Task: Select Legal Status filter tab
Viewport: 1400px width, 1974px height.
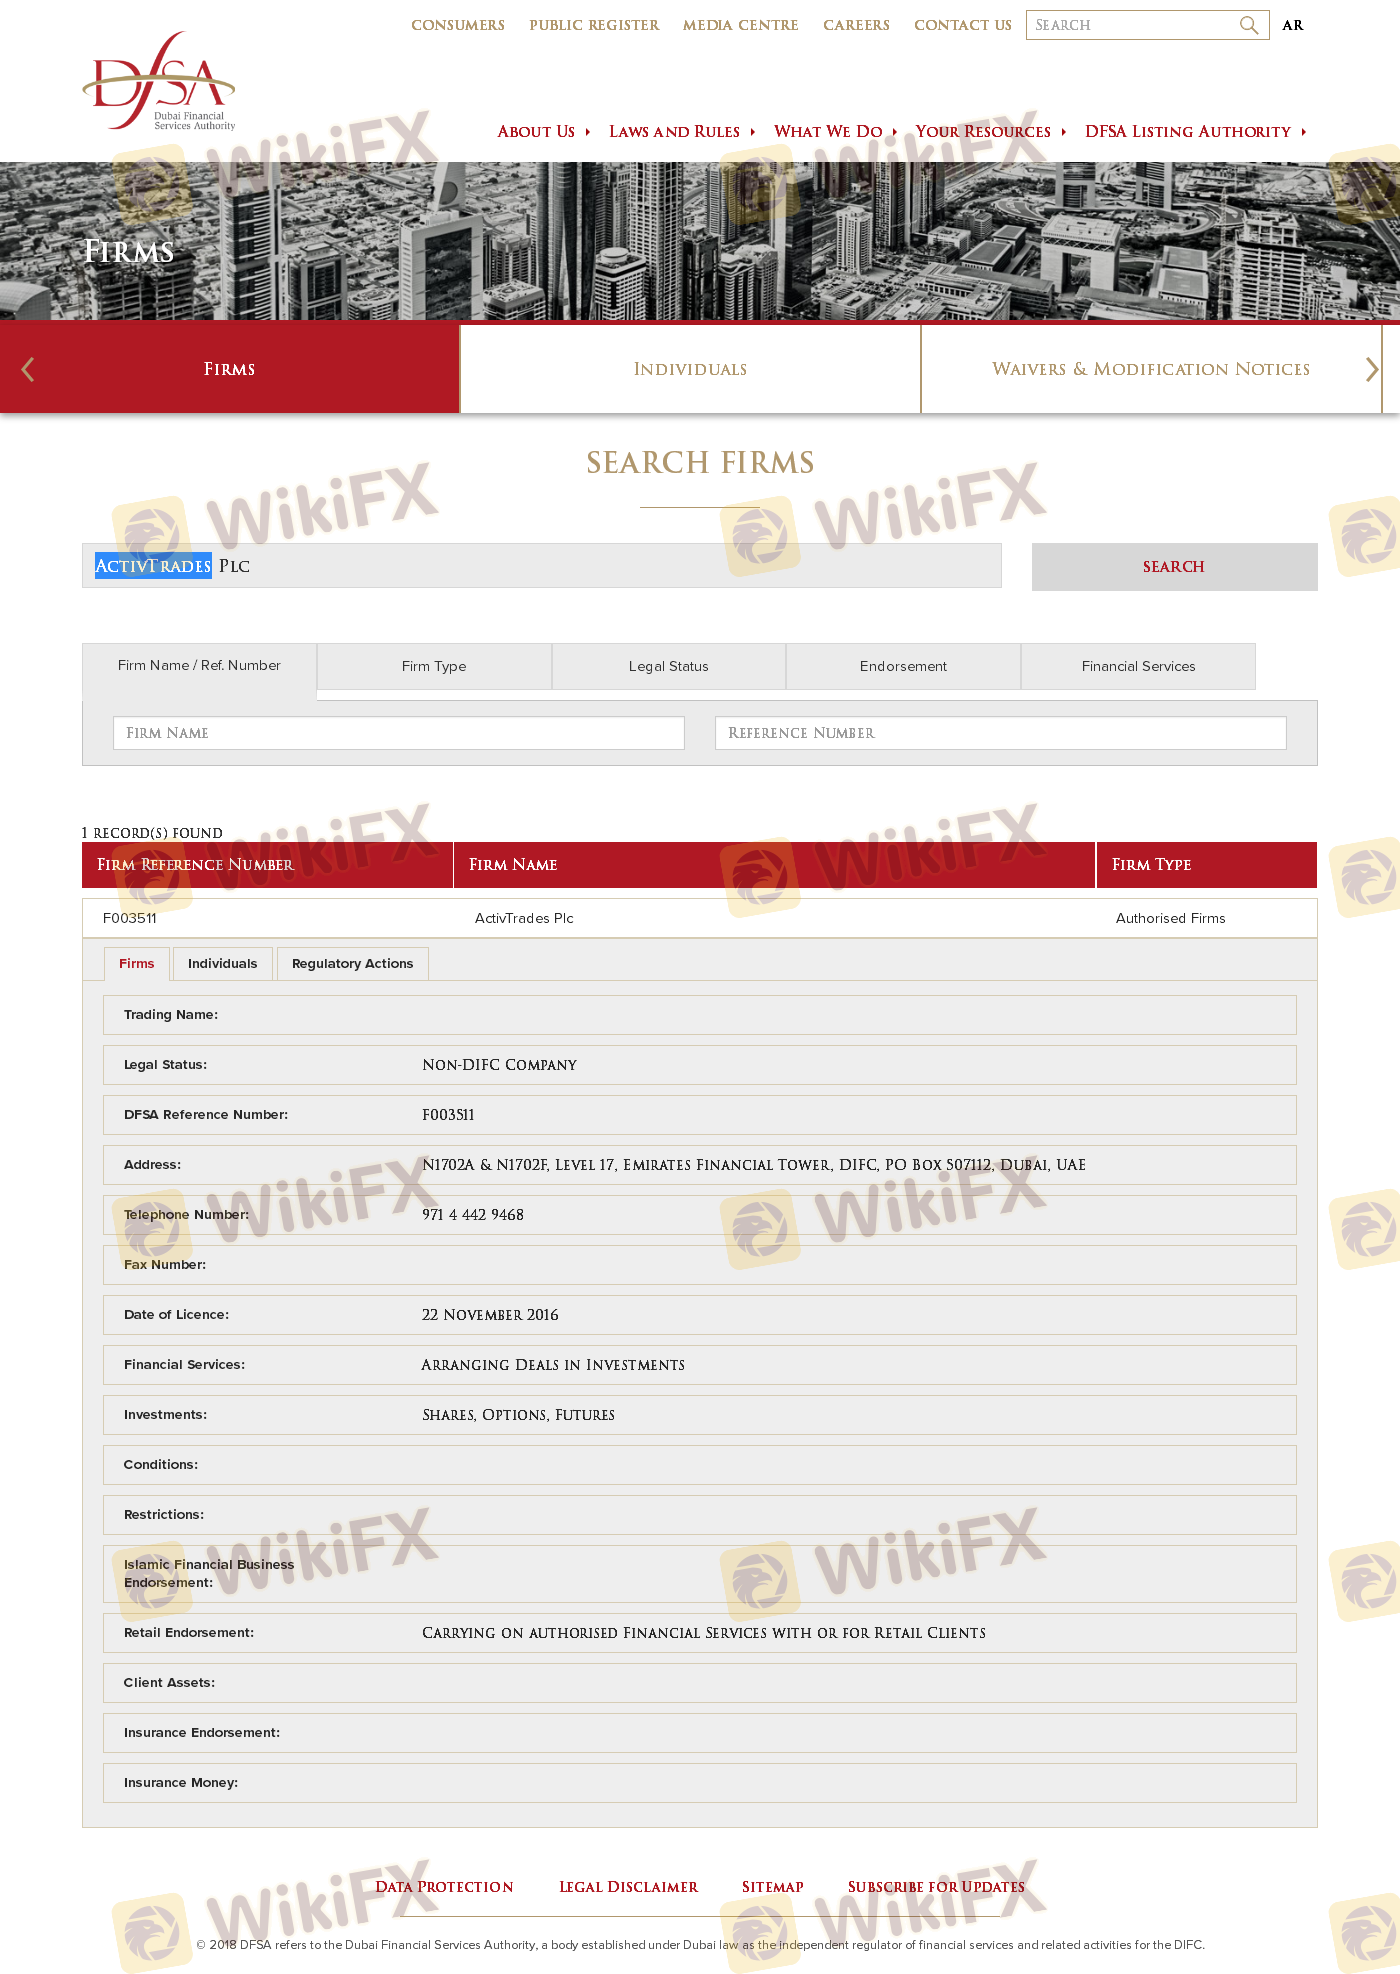Action: (x=669, y=666)
